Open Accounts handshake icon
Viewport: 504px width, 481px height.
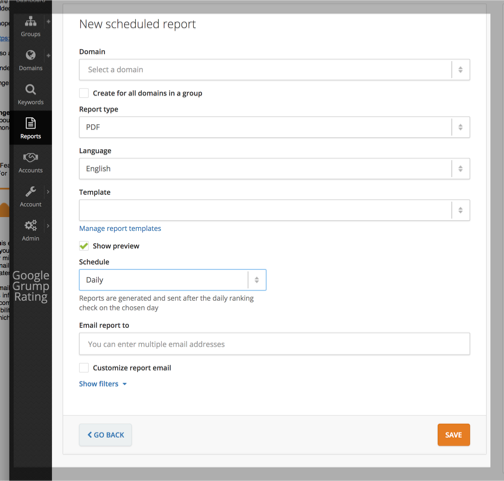tap(30, 157)
